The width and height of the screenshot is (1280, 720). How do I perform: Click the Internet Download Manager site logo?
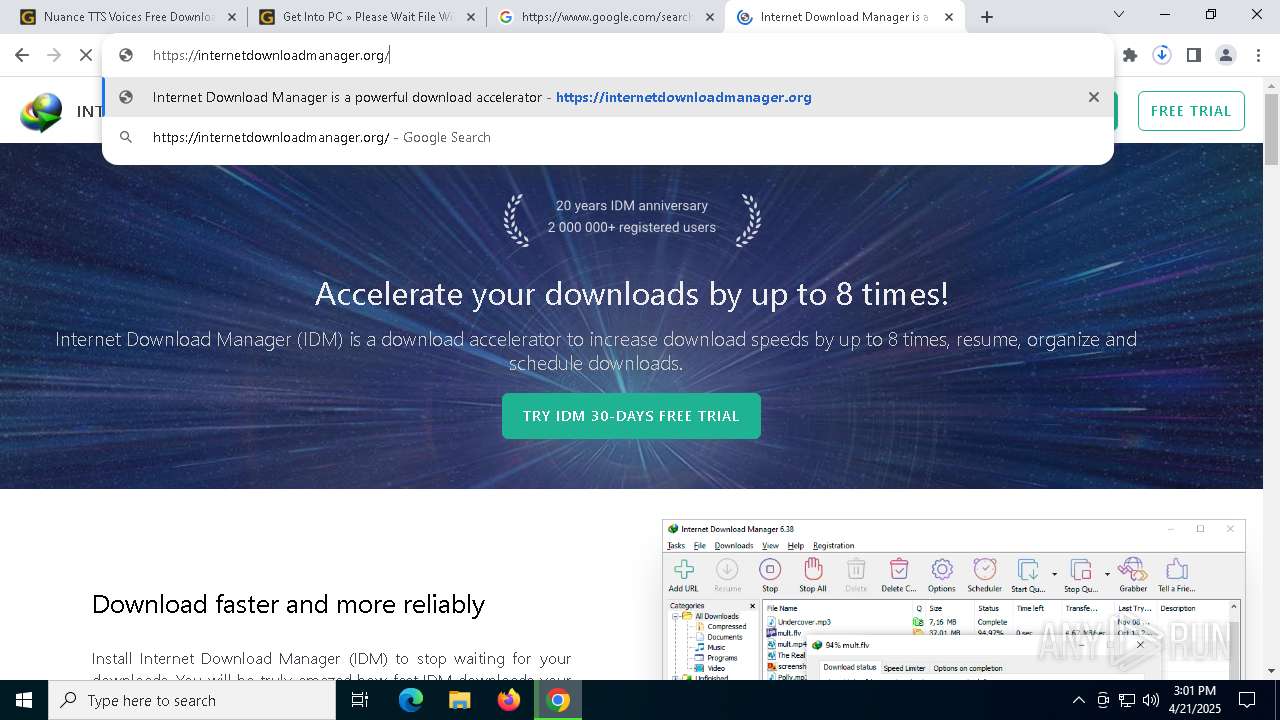tap(41, 111)
